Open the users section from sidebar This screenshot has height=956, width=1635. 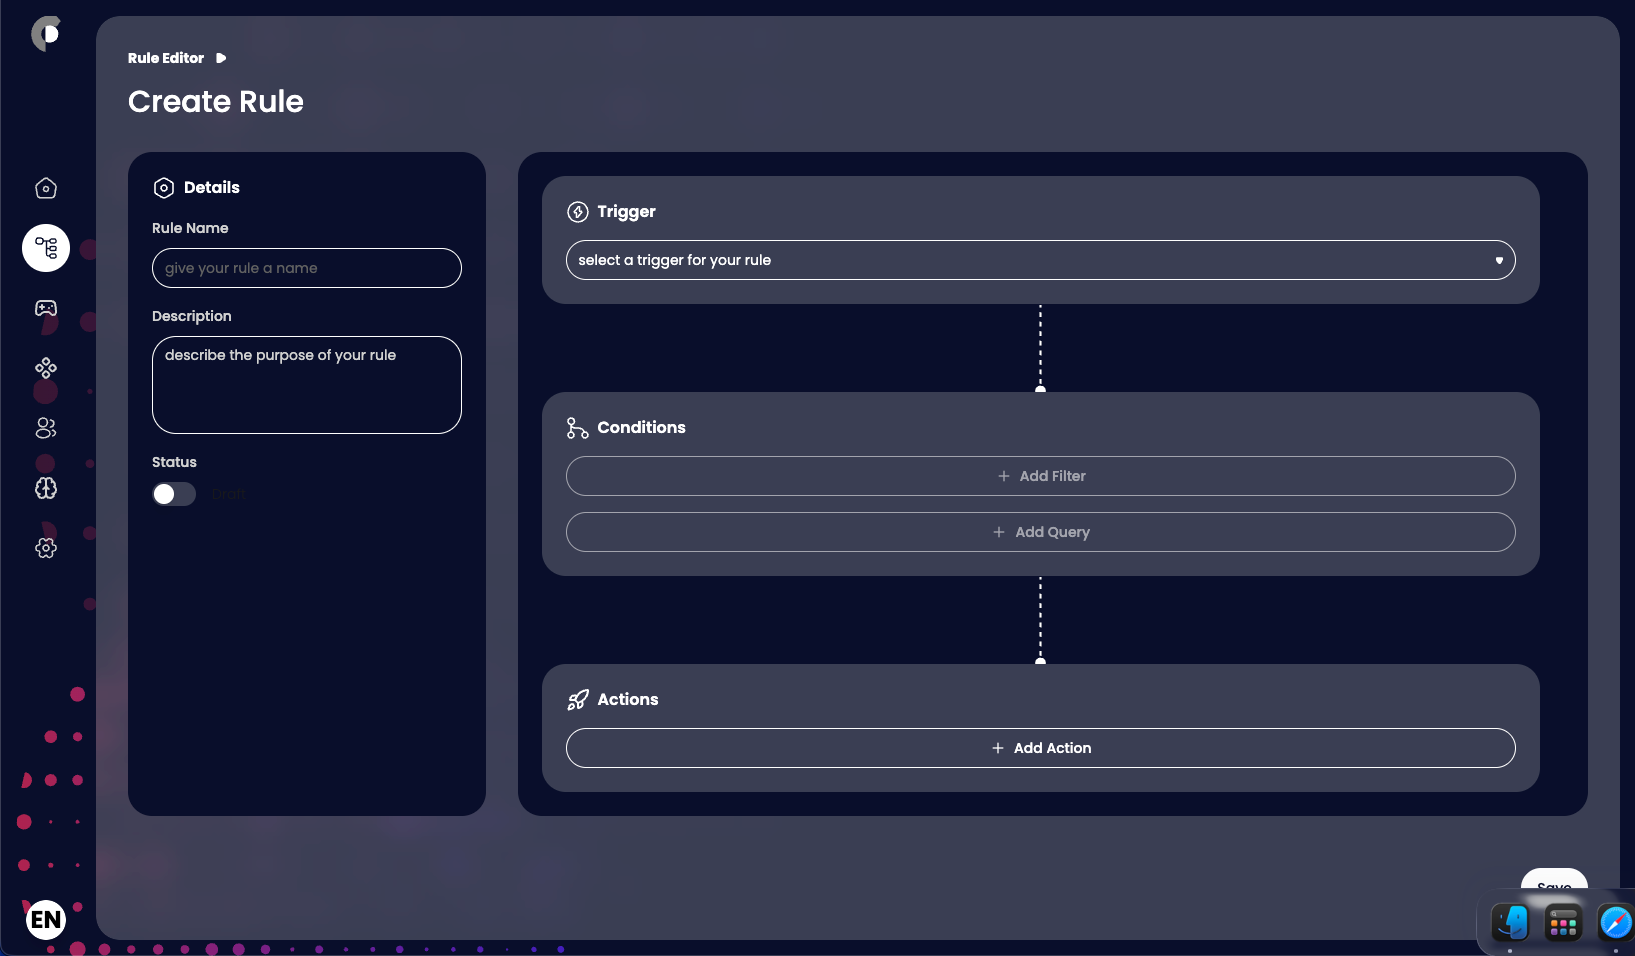[45, 428]
